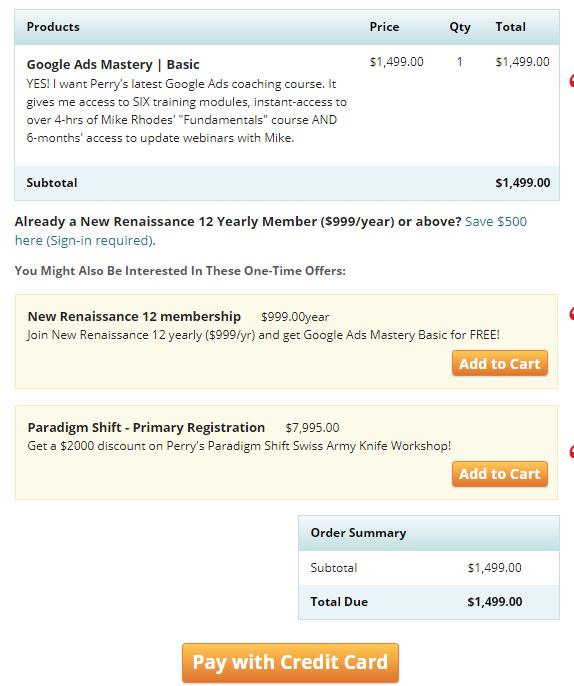Open the Save $500 sign-in link
Image resolution: width=574 pixels, height=686 pixels.
click(271, 231)
